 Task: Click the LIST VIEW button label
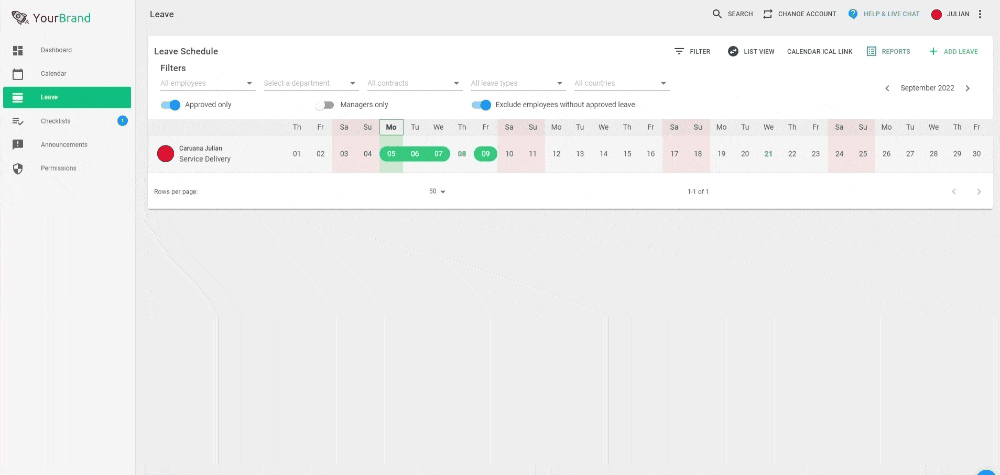click(759, 52)
